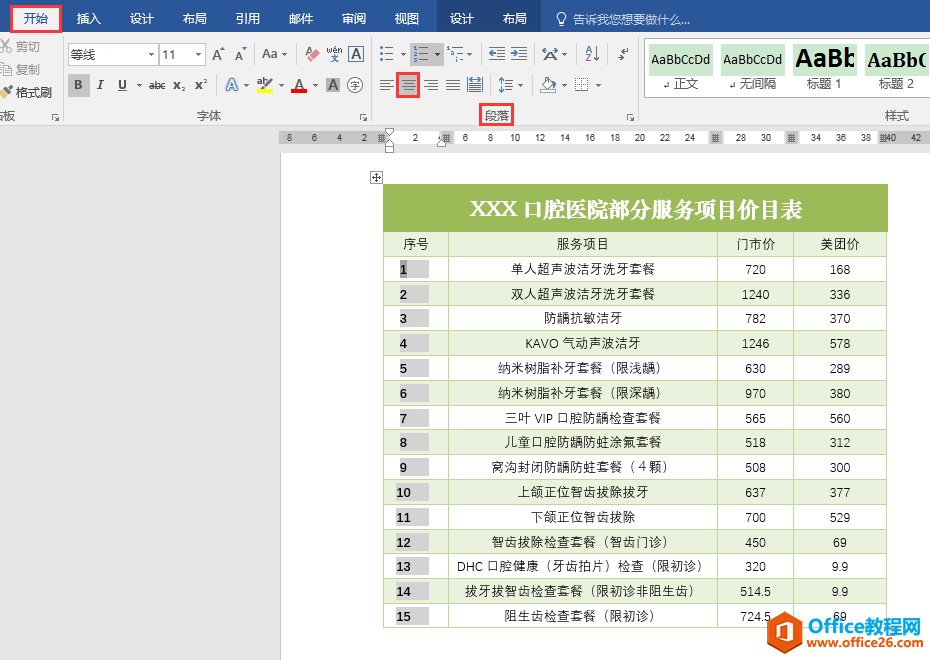Apply red font color
930x660 pixels.
(x=300, y=85)
